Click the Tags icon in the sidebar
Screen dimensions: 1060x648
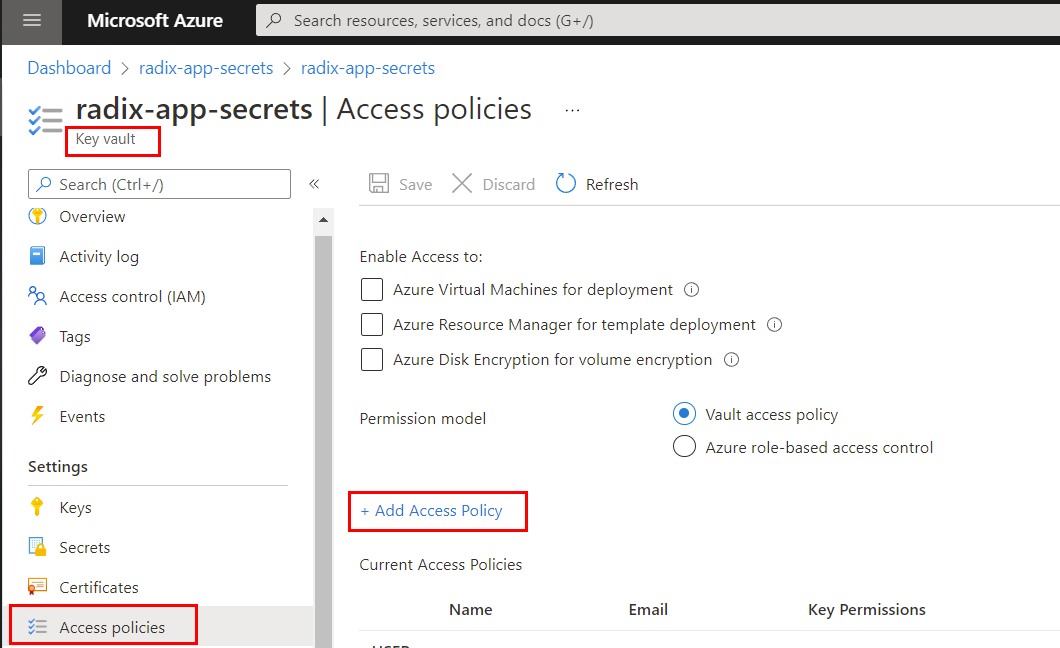[36, 336]
